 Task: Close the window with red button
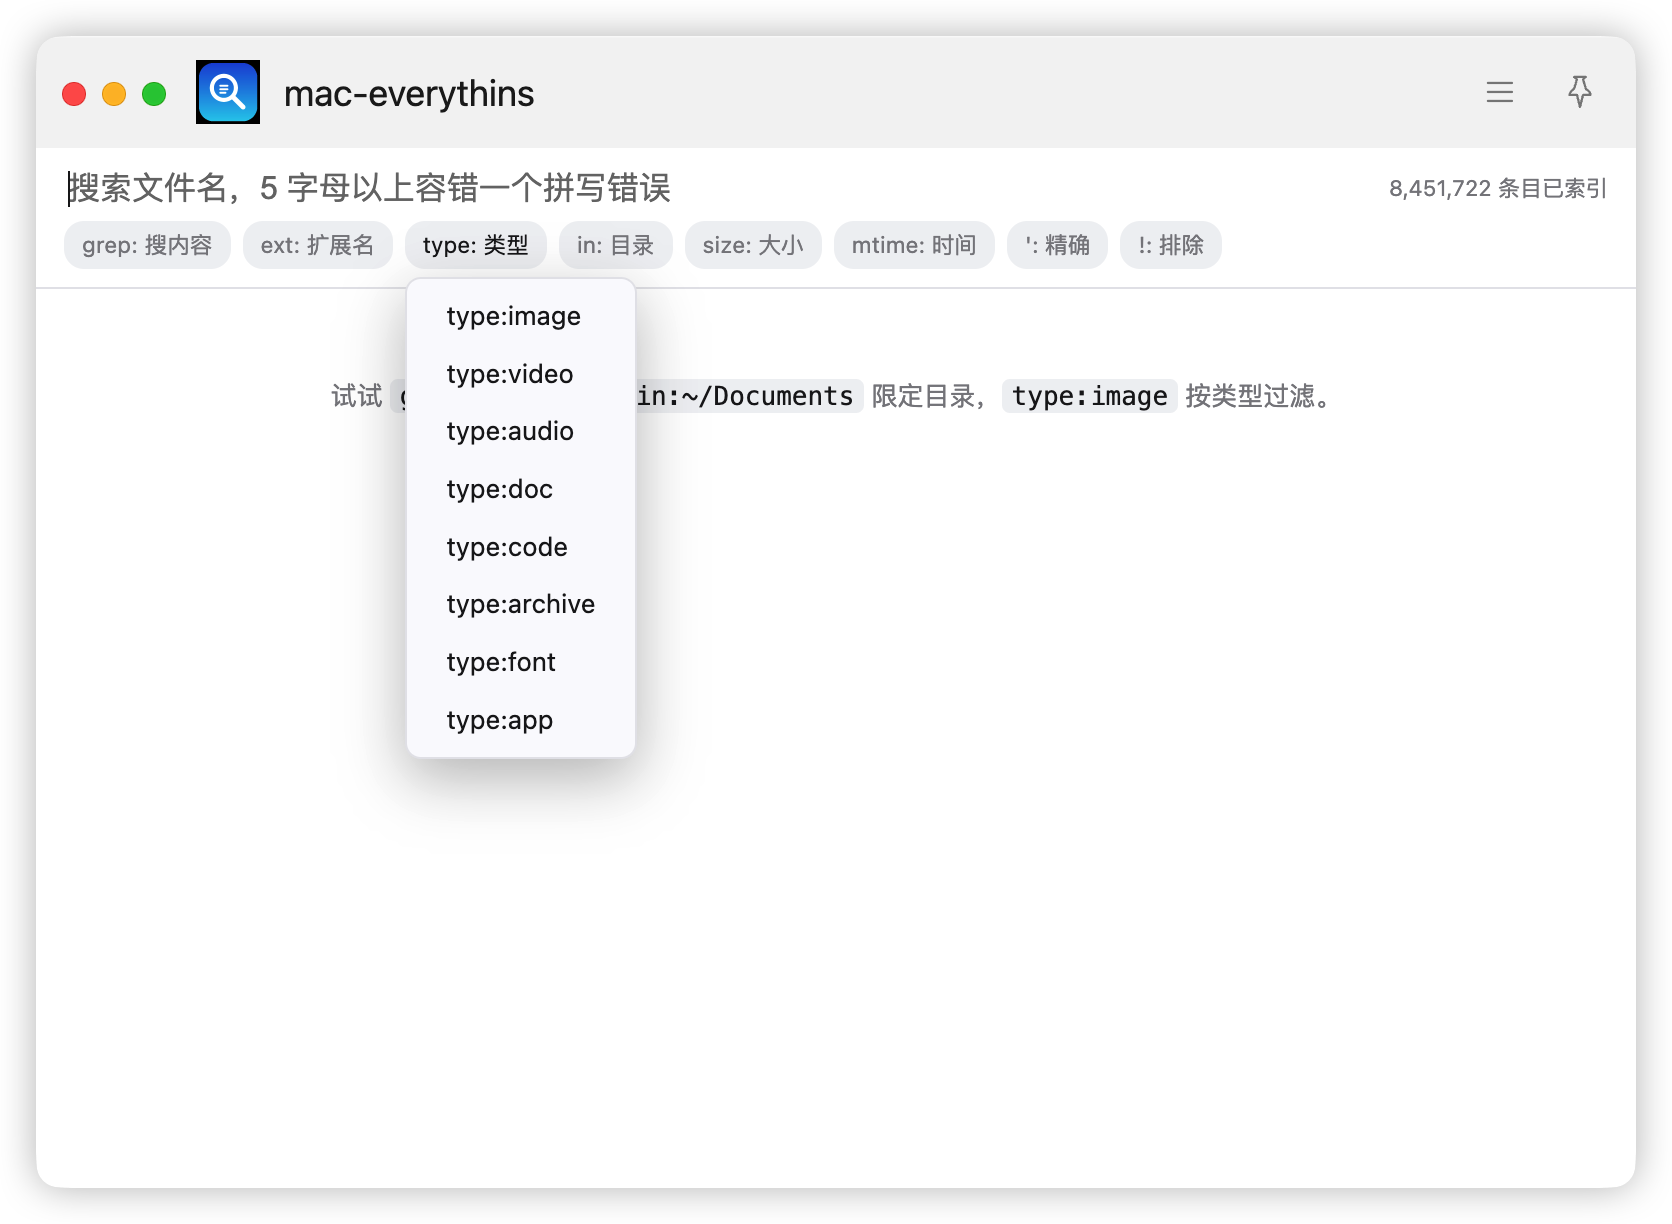74,94
